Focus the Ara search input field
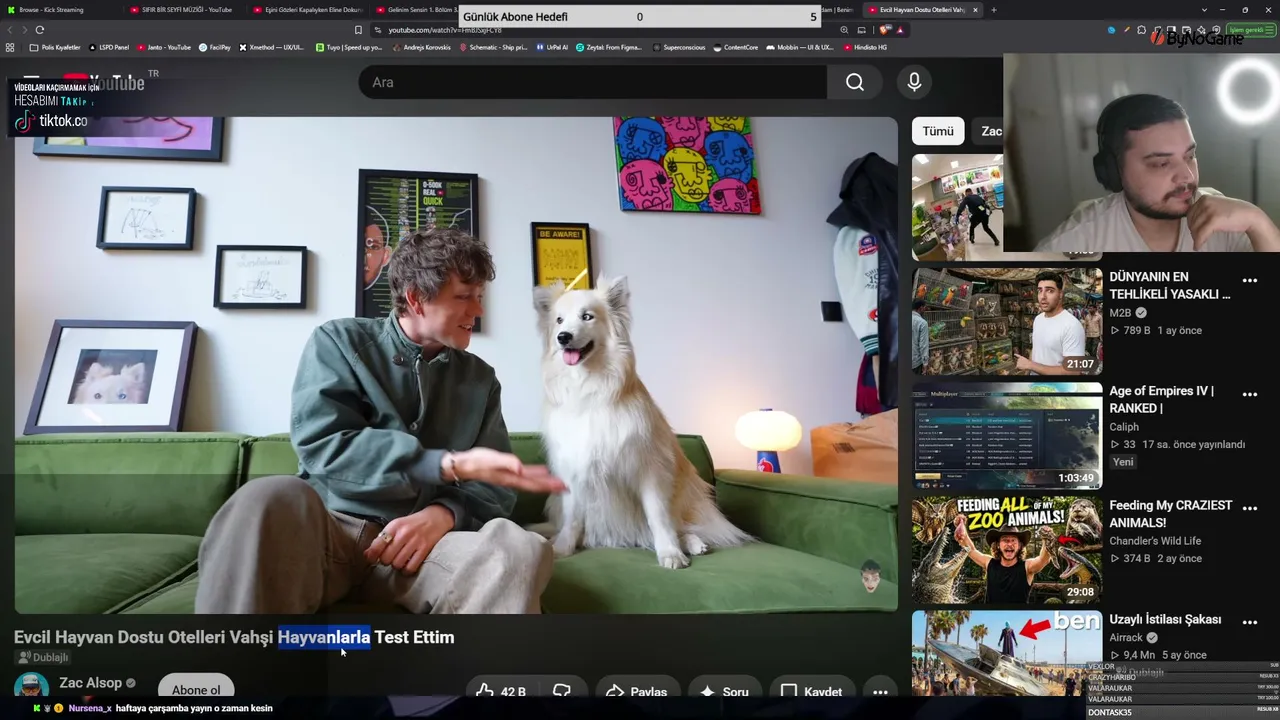 592,82
